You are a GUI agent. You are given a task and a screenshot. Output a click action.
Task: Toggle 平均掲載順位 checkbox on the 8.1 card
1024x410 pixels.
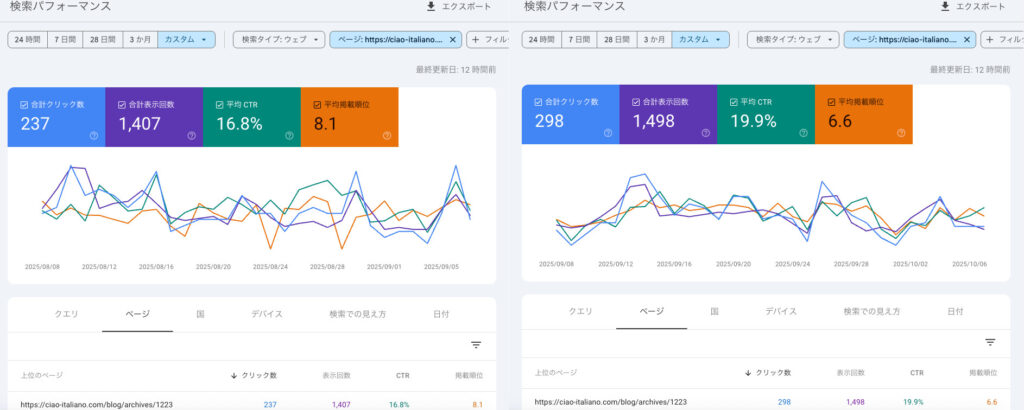317,104
